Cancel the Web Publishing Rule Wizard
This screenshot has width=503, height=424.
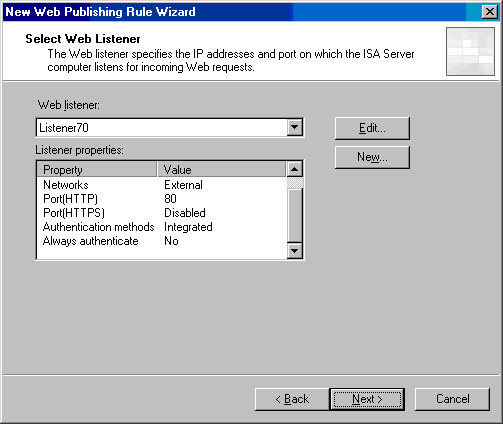[452, 399]
